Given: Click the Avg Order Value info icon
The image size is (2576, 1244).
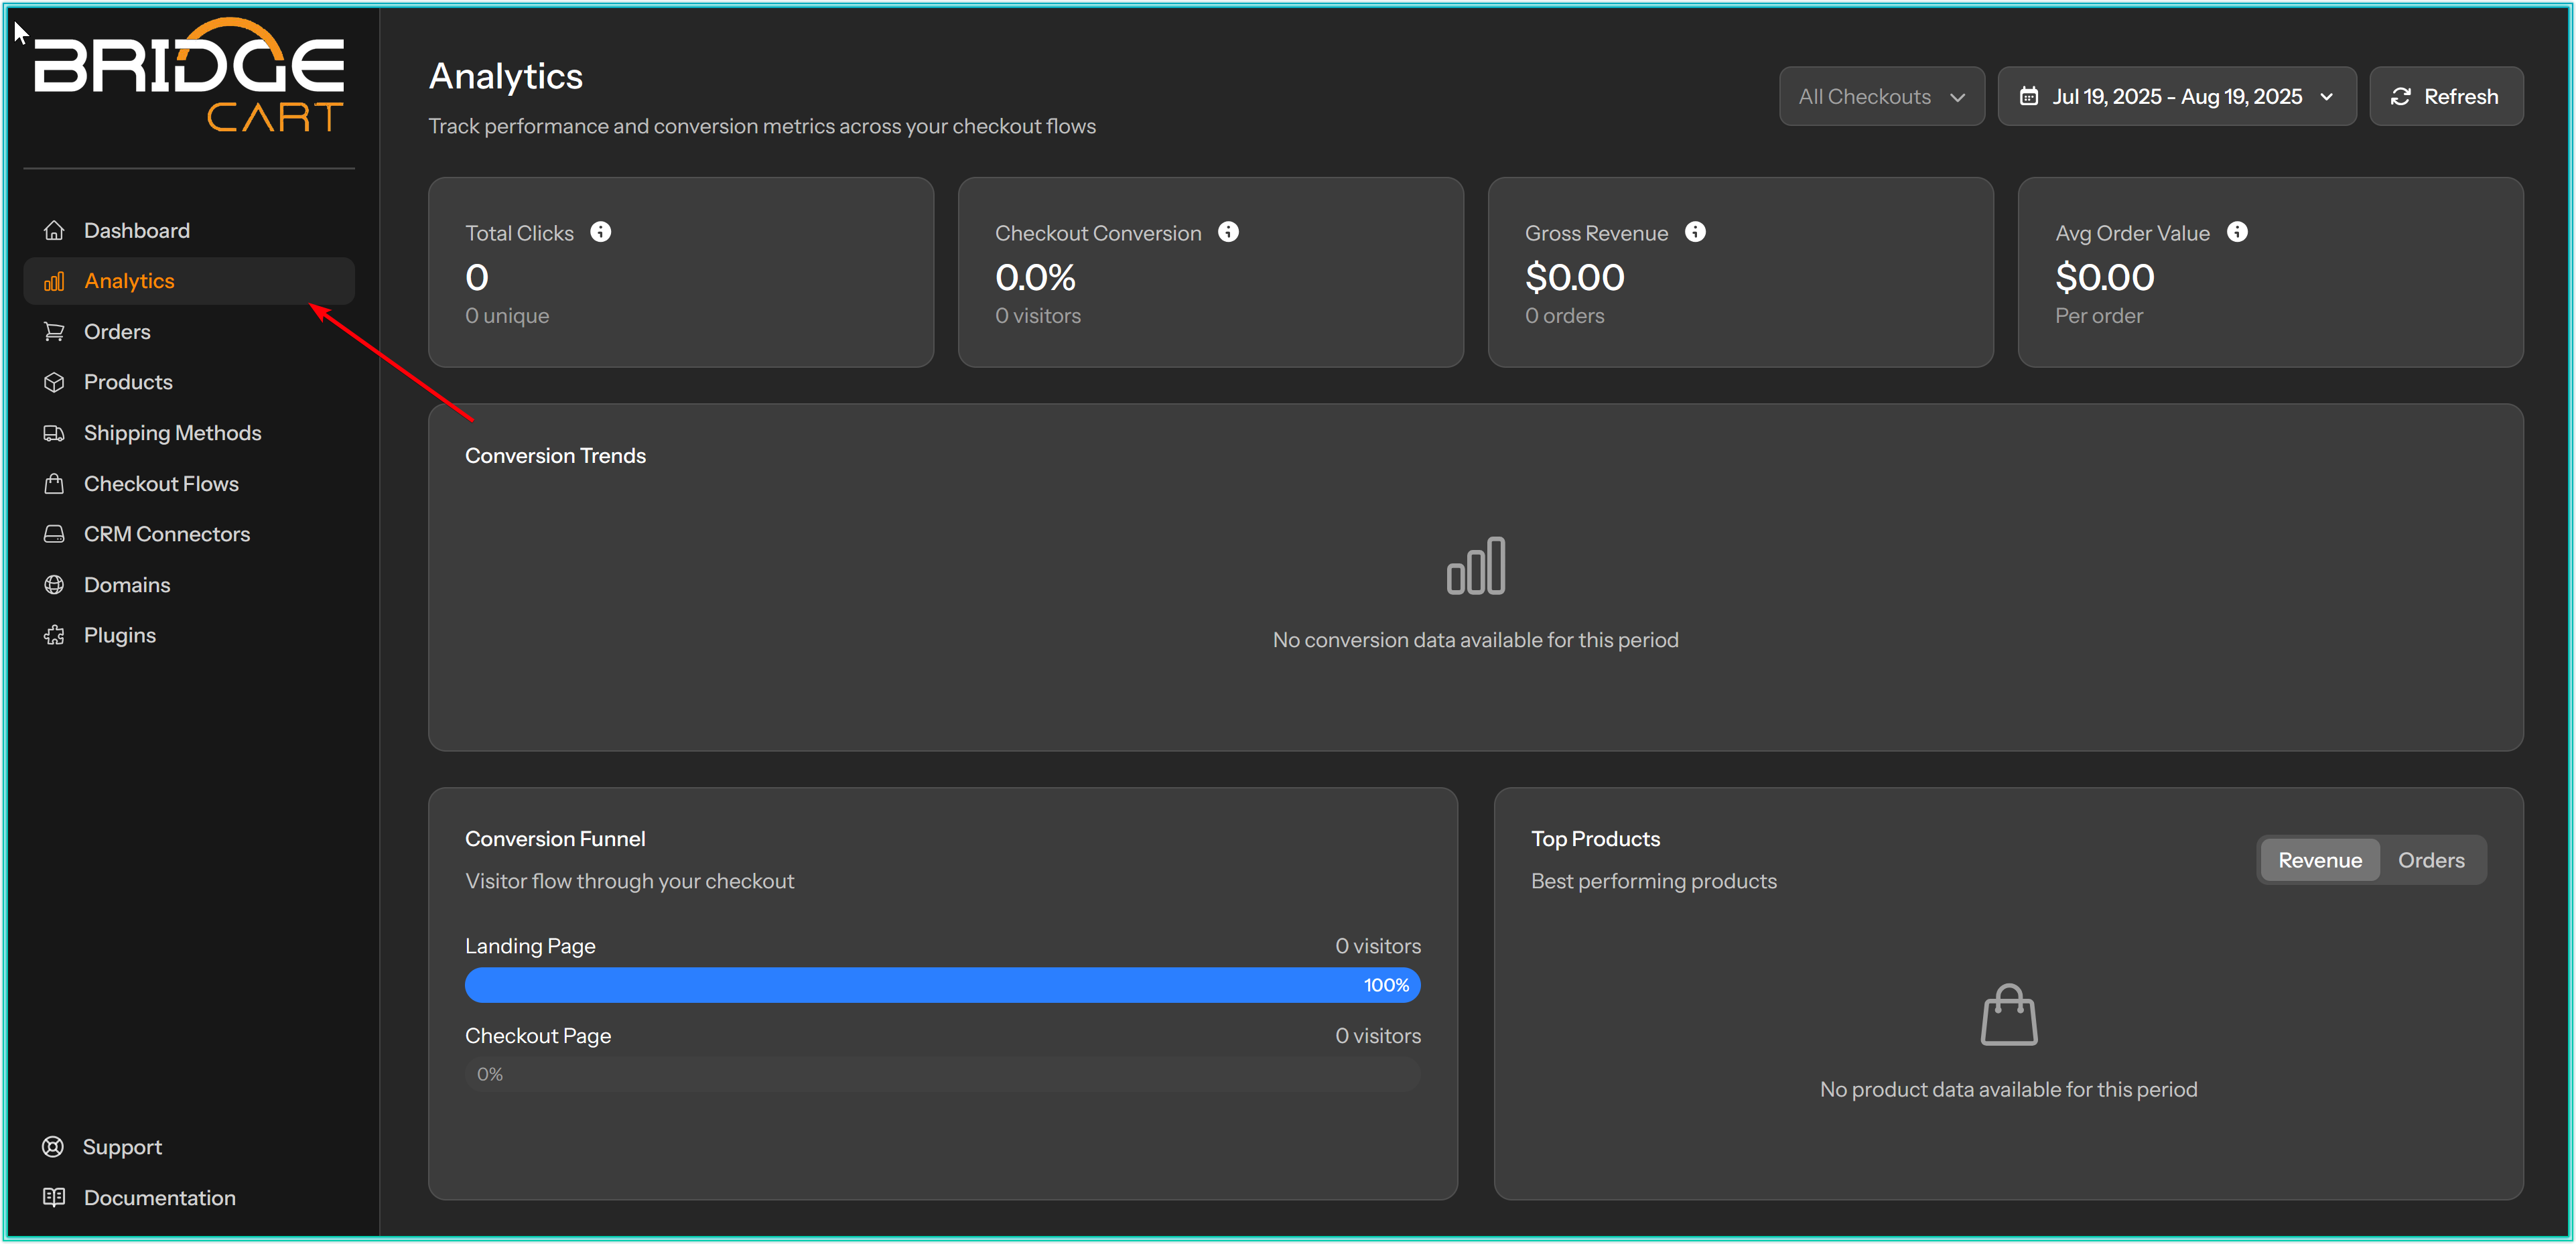Looking at the screenshot, I should 2237,232.
